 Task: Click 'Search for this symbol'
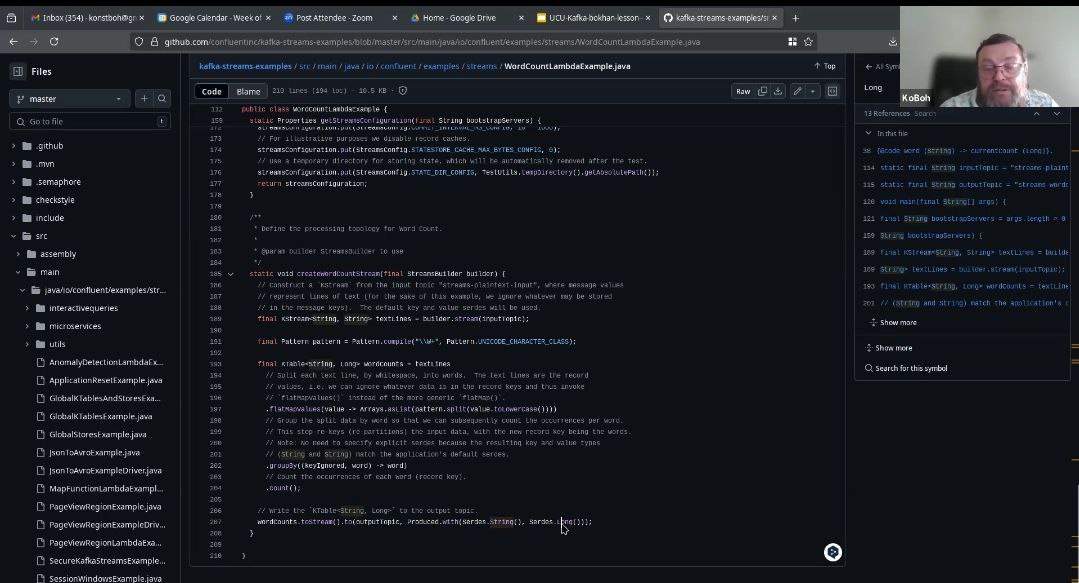pyautogui.click(x=906, y=368)
